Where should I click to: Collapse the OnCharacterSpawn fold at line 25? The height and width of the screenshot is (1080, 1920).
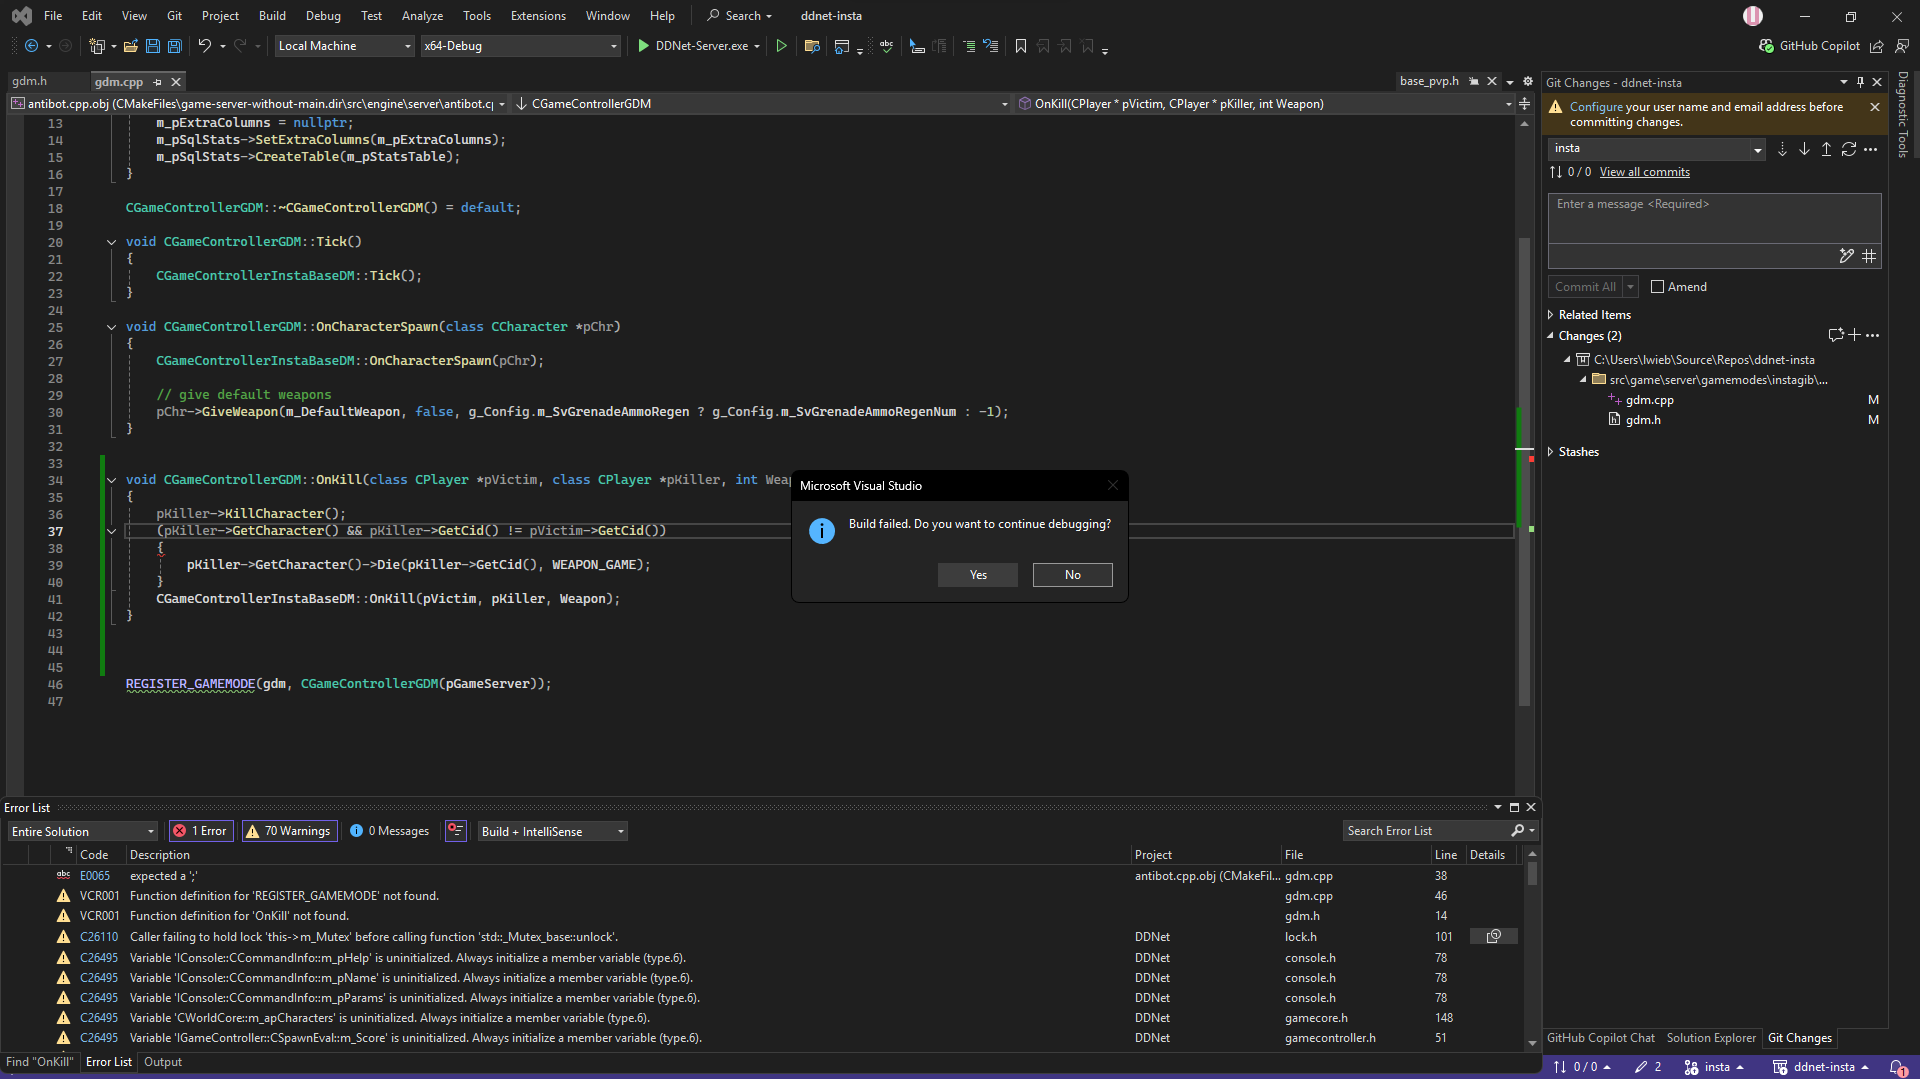111,327
